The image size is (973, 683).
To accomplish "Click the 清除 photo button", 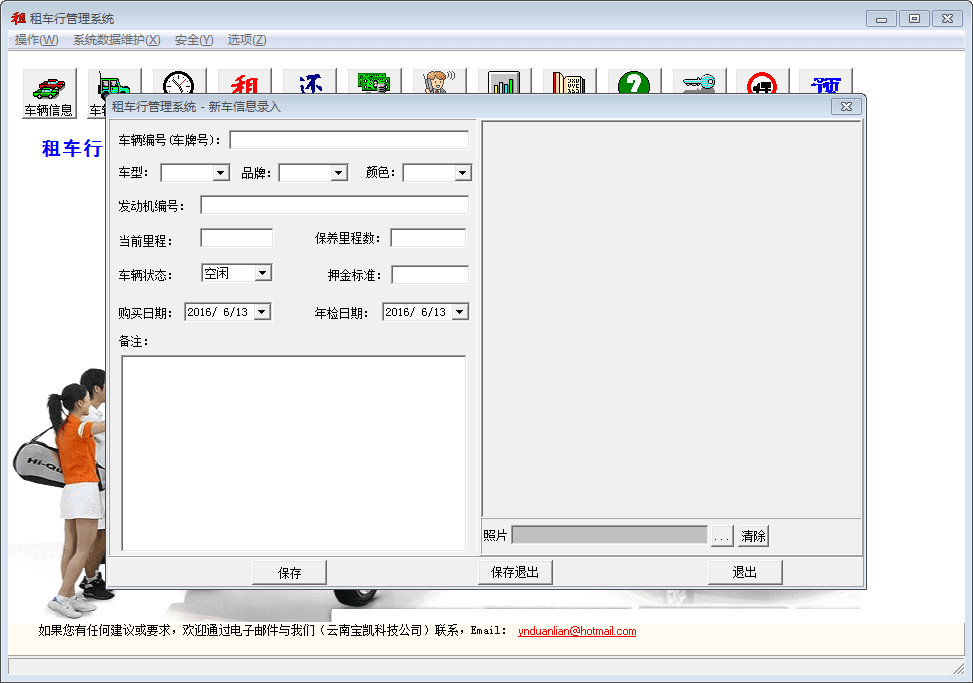I will coord(753,536).
